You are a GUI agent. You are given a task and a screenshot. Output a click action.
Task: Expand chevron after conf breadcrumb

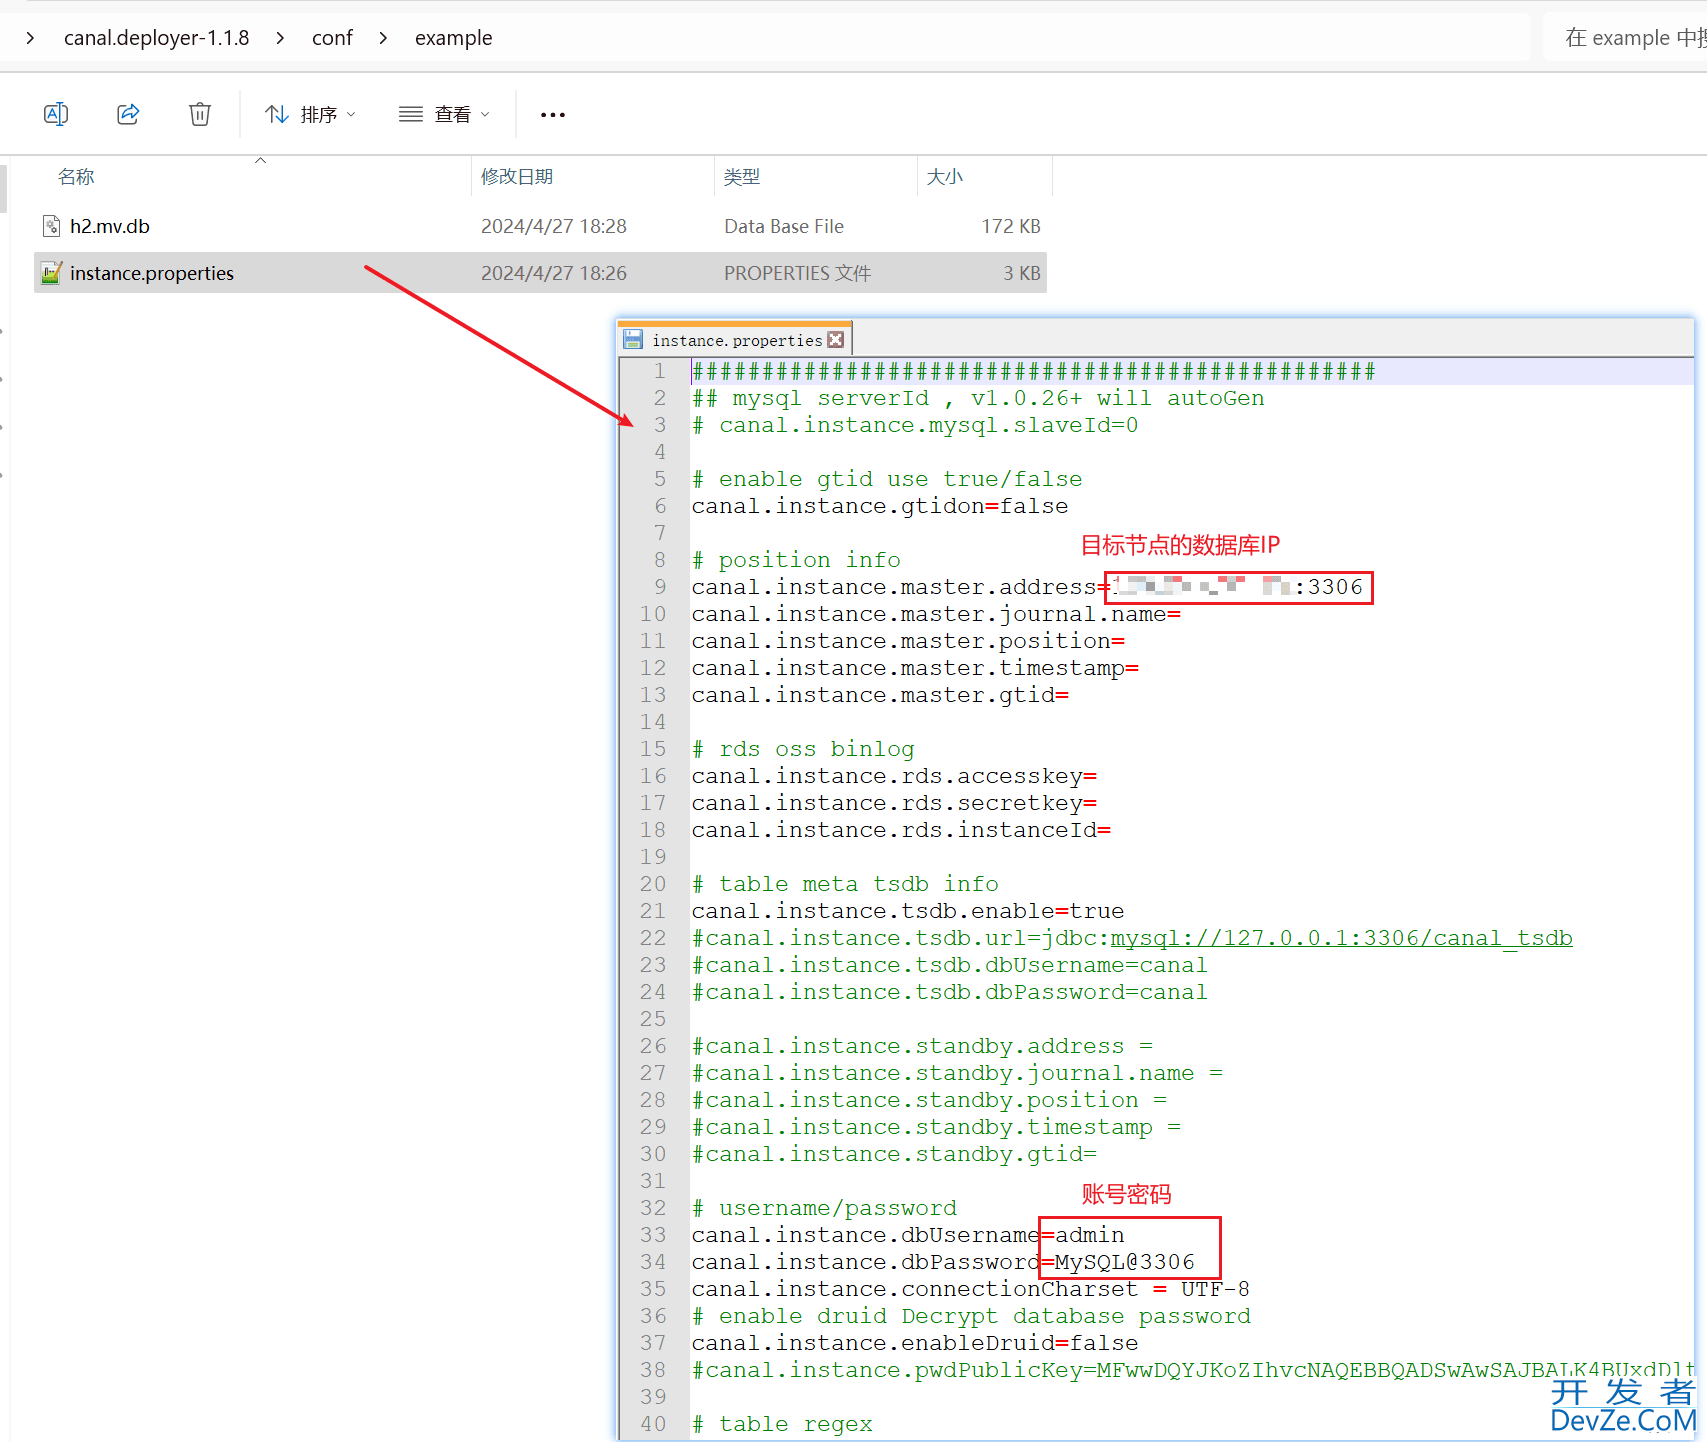pos(383,38)
